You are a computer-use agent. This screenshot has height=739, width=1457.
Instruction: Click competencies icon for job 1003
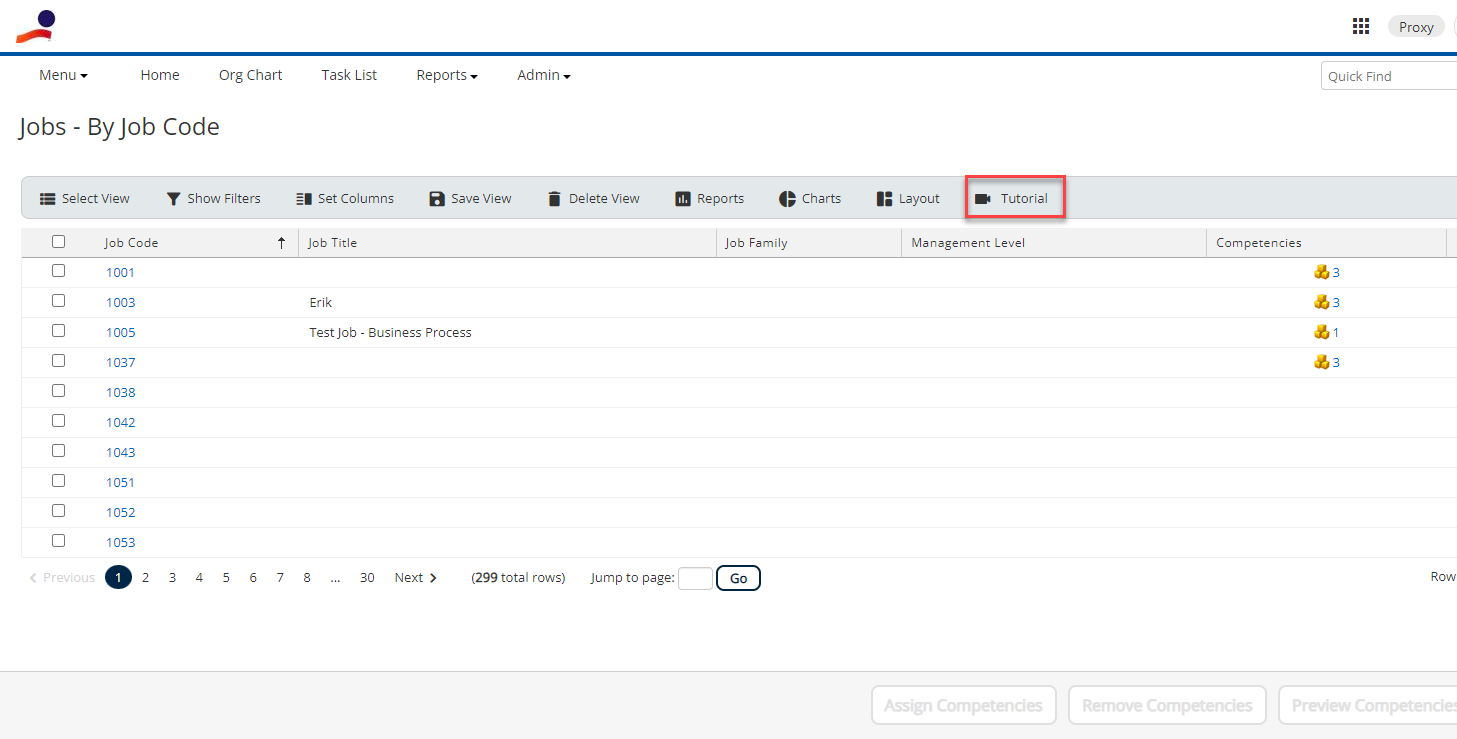(1321, 302)
